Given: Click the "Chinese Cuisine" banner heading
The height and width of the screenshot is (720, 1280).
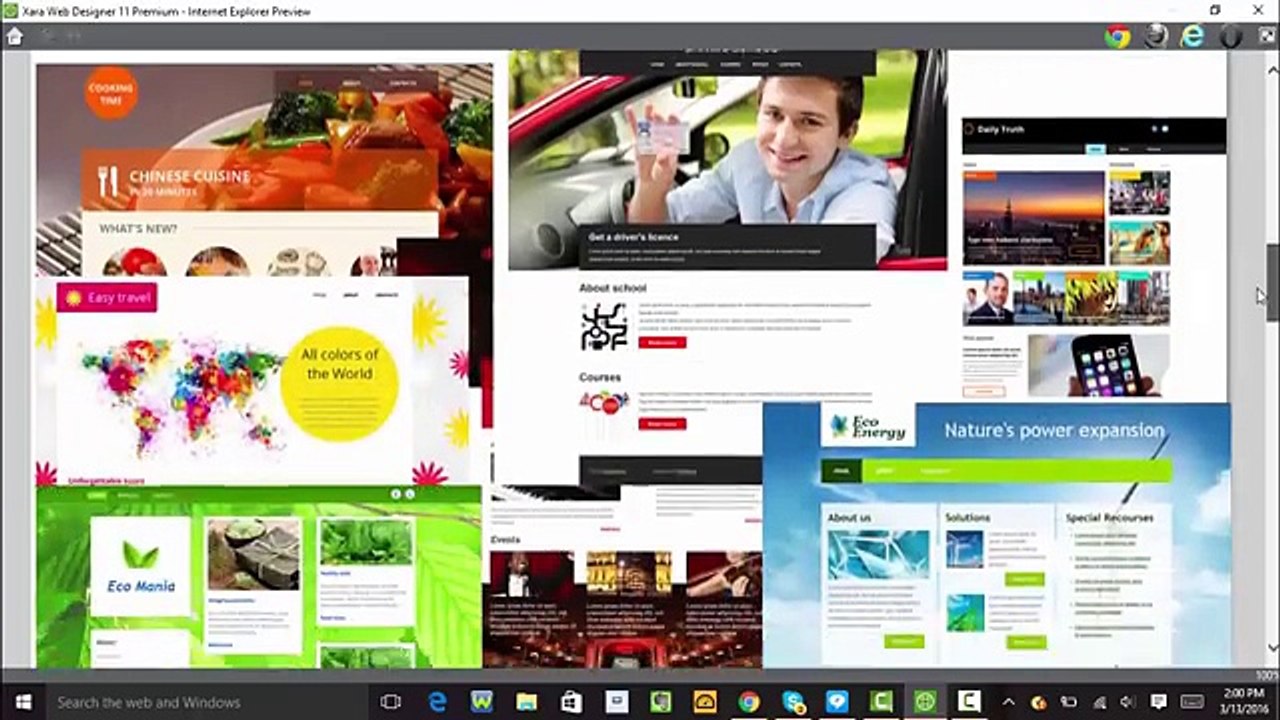Looking at the screenshot, I should point(189,177).
